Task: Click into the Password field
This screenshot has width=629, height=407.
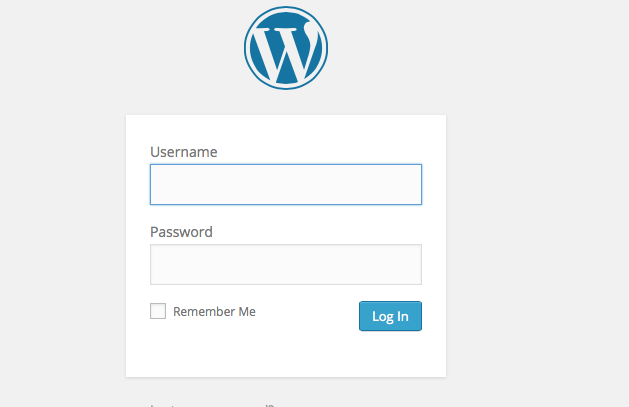Action: pyautogui.click(x=285, y=264)
